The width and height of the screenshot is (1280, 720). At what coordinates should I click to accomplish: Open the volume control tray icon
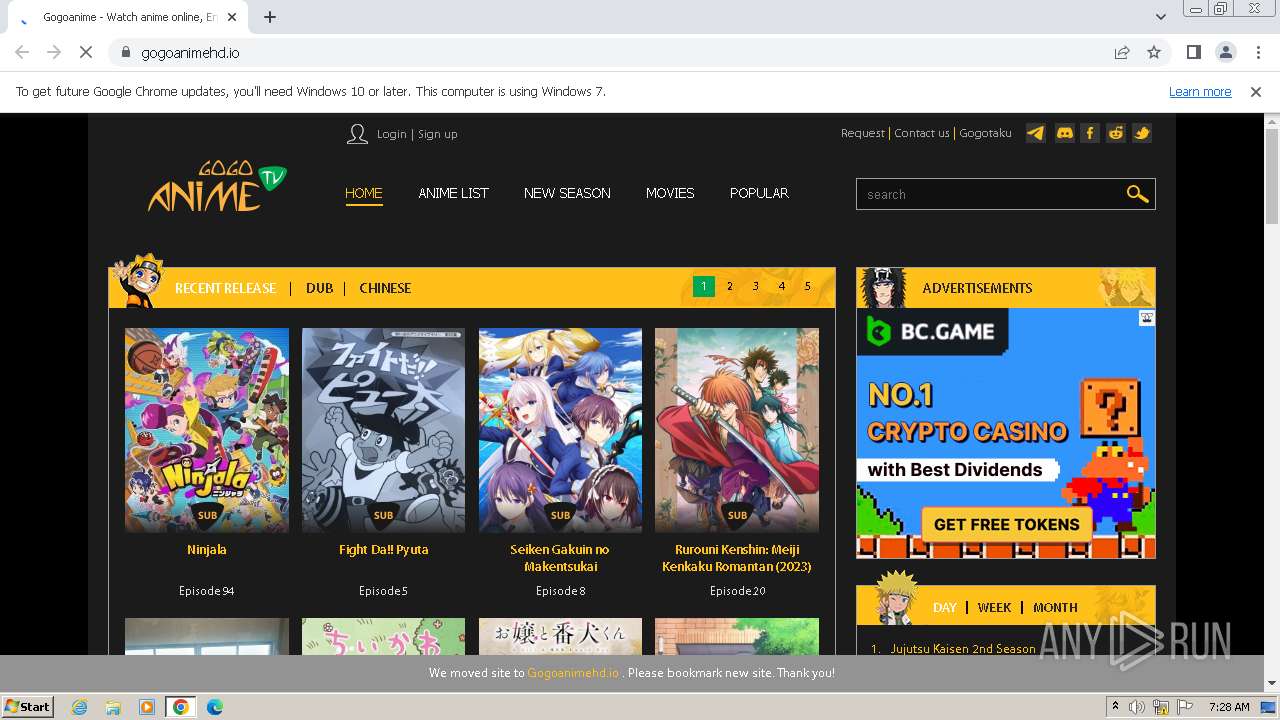click(1137, 707)
